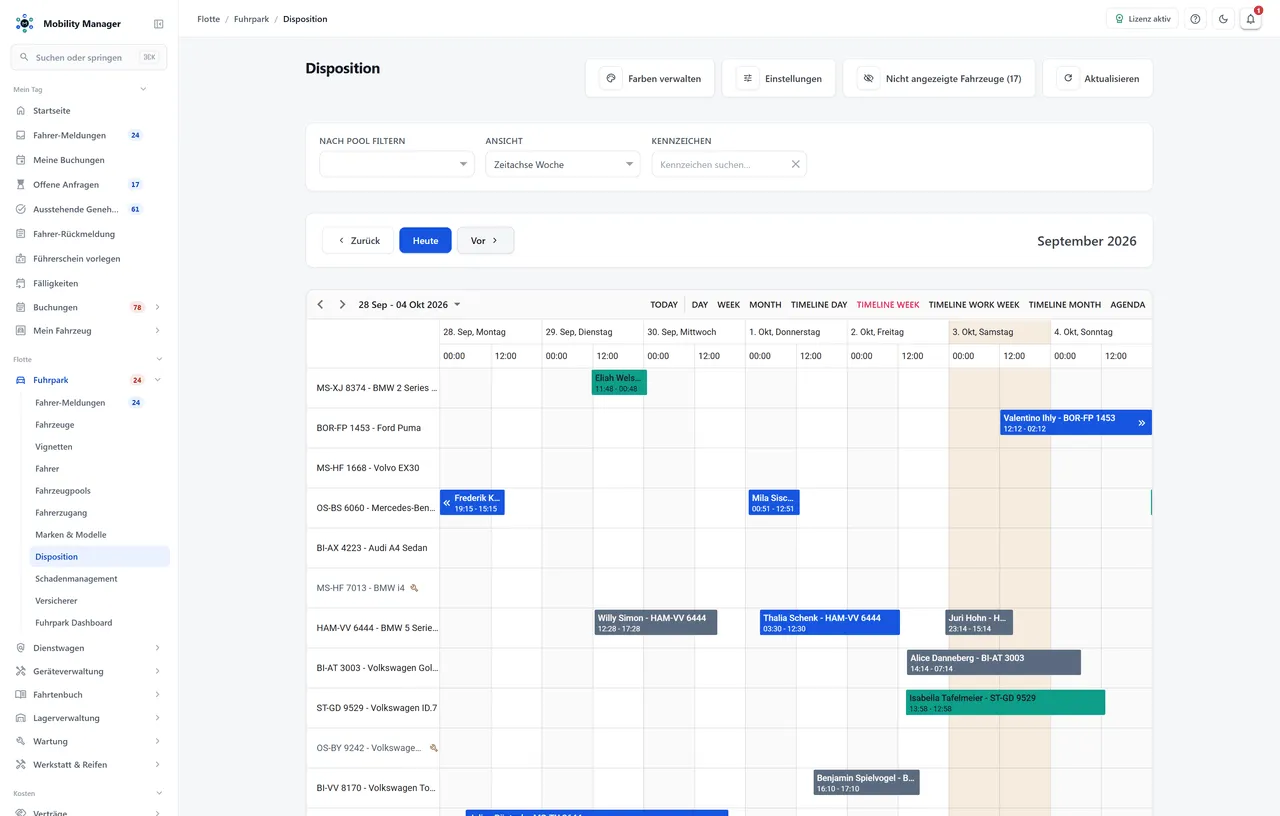
Task: Click the Fälligkeiten calendar icon
Action: click(21, 283)
